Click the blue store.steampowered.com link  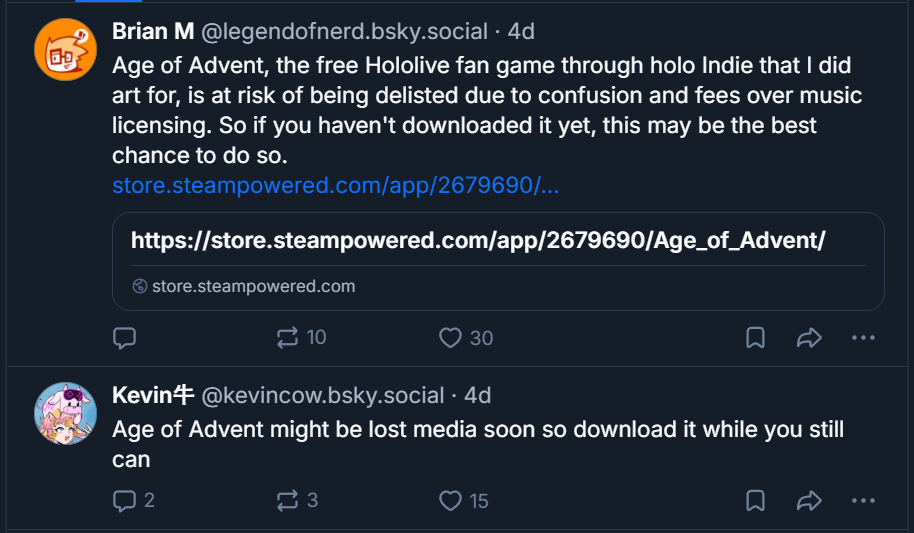(x=335, y=186)
